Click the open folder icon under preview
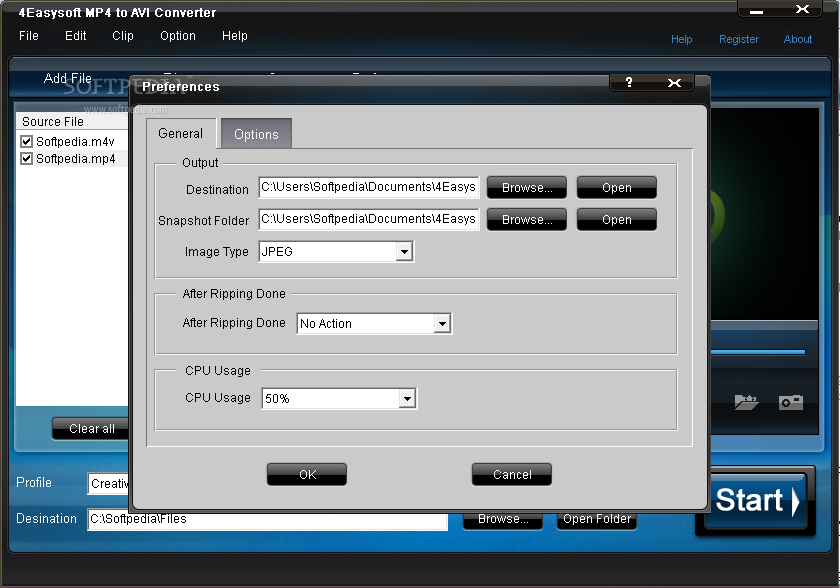The height and width of the screenshot is (588, 840). click(746, 402)
